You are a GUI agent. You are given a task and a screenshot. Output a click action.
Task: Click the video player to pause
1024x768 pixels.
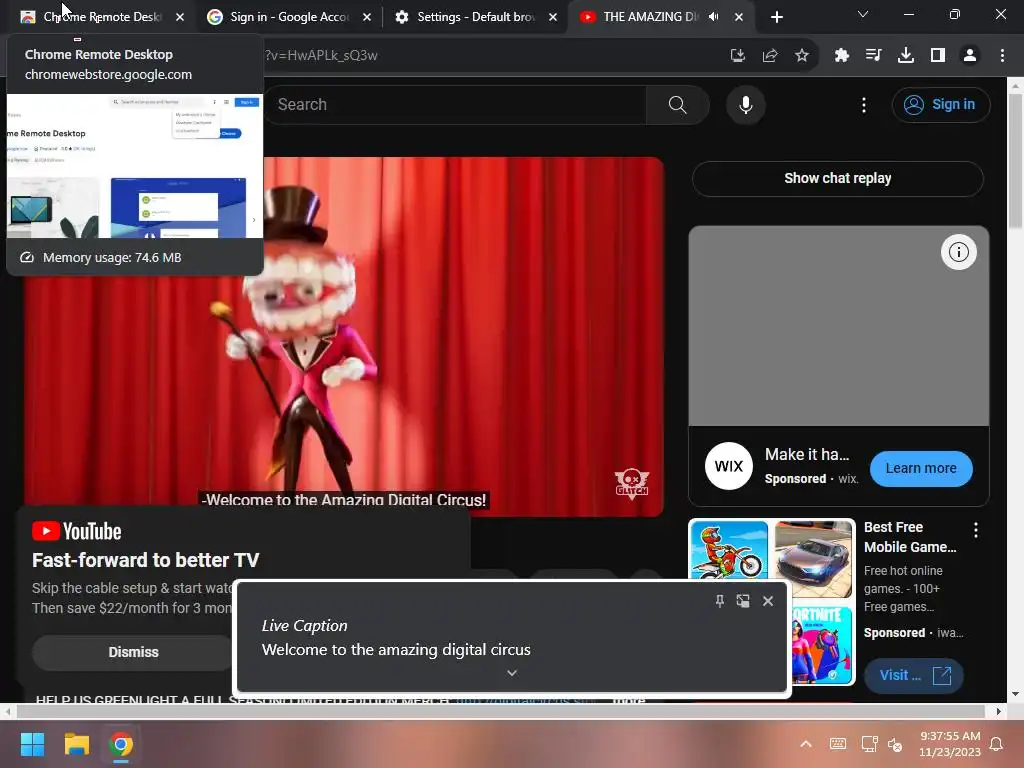coord(344,336)
